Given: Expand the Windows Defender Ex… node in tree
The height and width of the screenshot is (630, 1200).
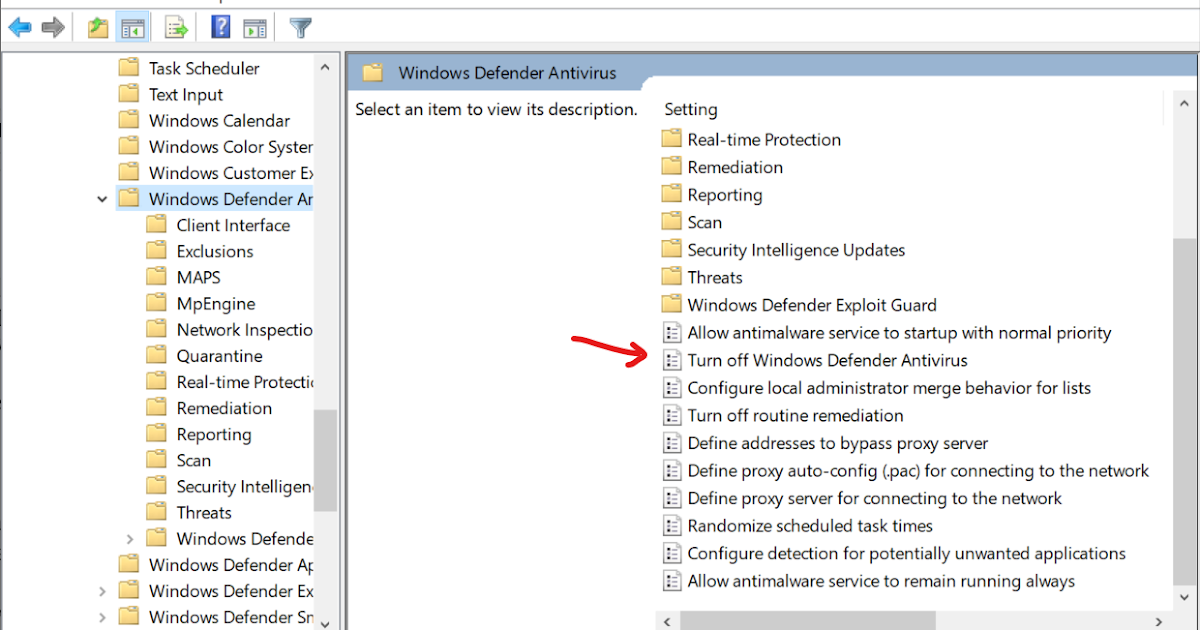Looking at the screenshot, I should coord(102,591).
